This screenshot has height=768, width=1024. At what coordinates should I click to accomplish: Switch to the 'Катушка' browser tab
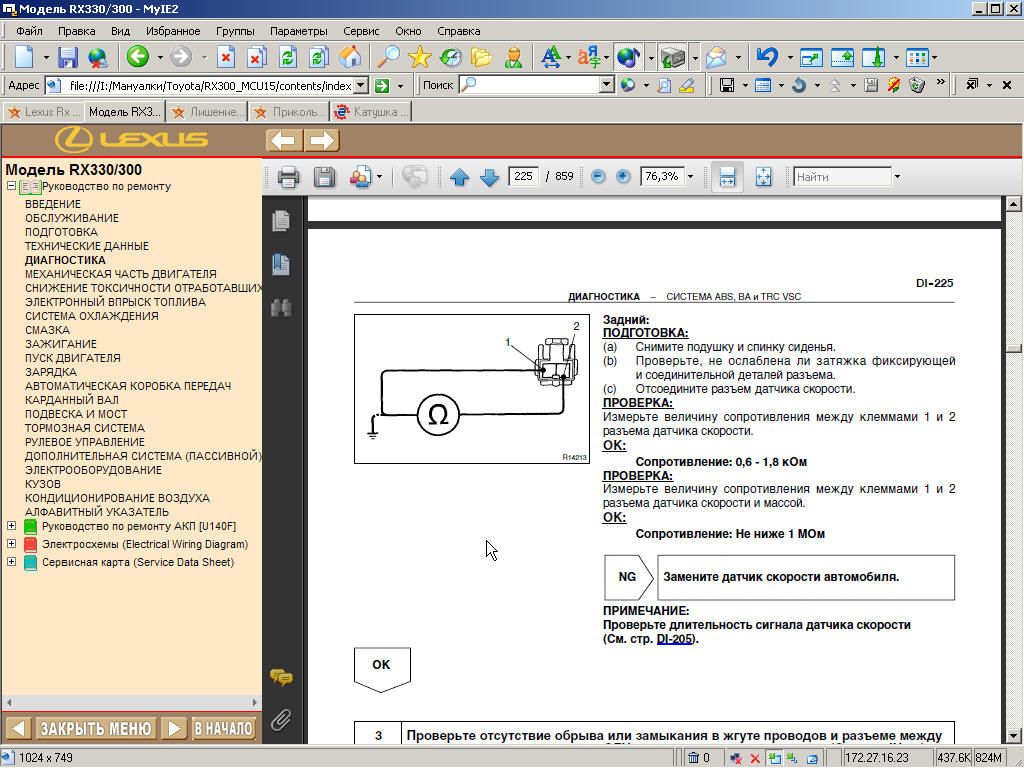pyautogui.click(x=372, y=112)
